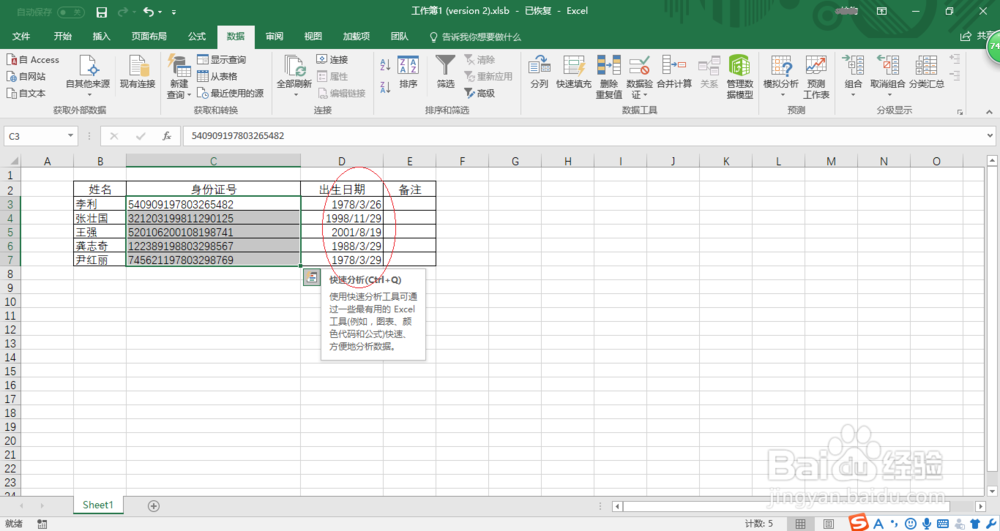Switch to the 插入 ribbon tab

101,36
